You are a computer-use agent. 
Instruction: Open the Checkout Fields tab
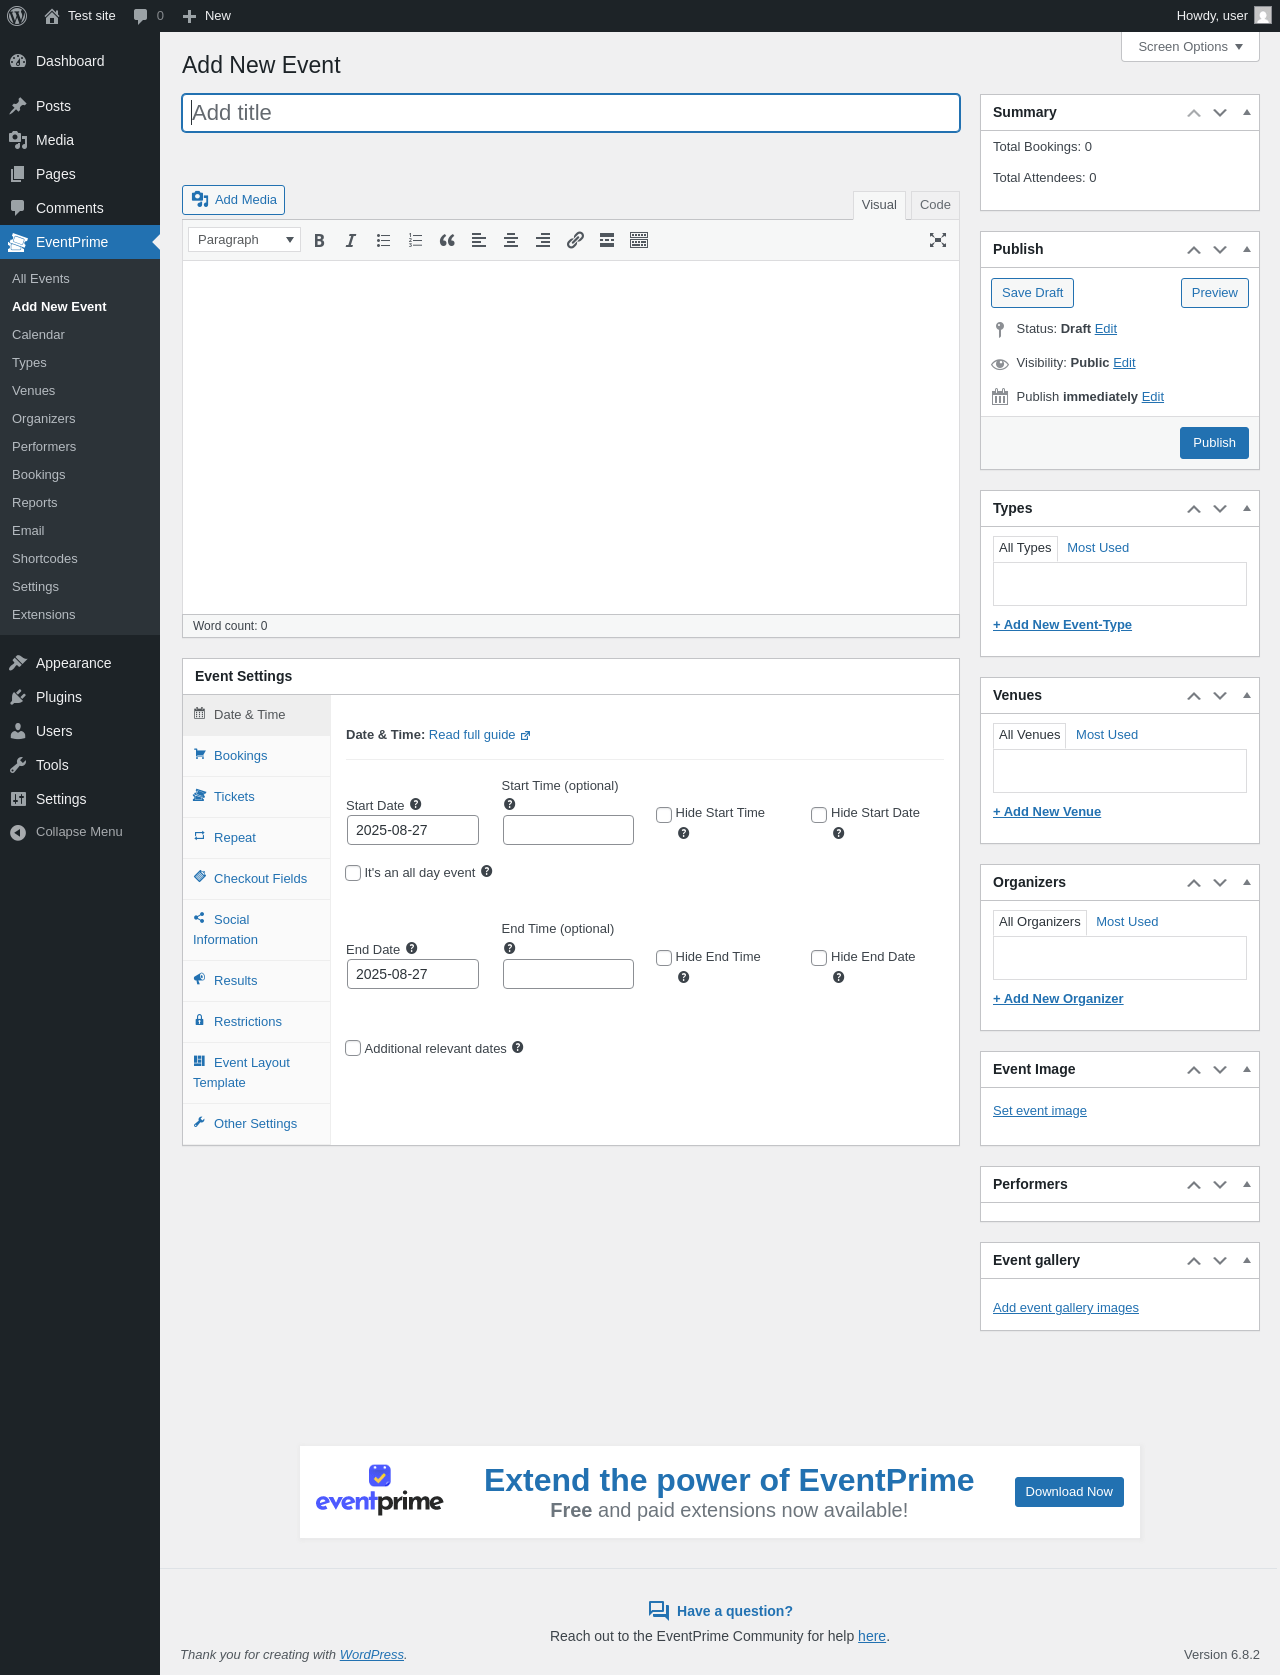coord(257,879)
